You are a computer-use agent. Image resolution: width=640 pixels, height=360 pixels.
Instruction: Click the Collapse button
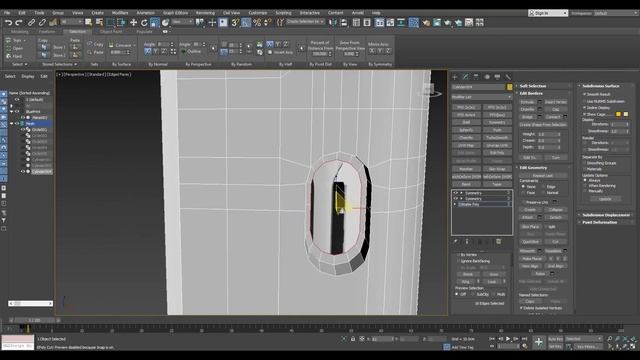[x=556, y=210]
